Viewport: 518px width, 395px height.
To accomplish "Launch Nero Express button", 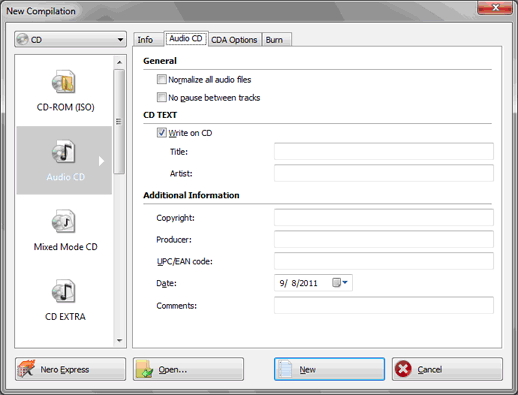I will tap(70, 369).
